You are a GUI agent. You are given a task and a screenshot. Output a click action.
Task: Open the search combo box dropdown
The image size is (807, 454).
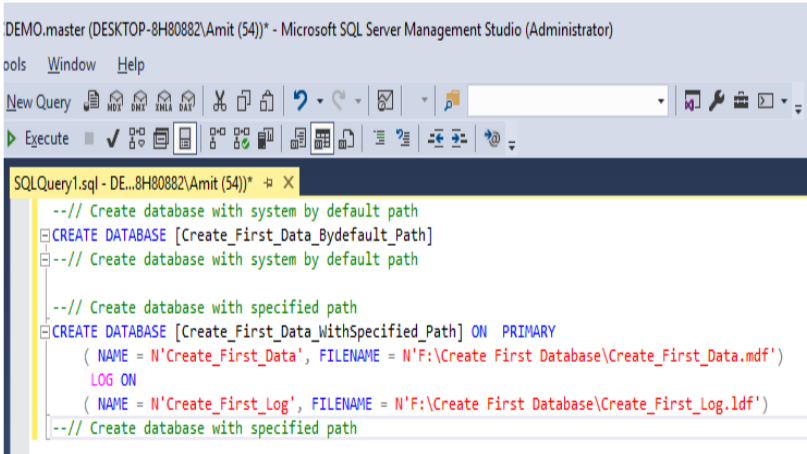661,101
